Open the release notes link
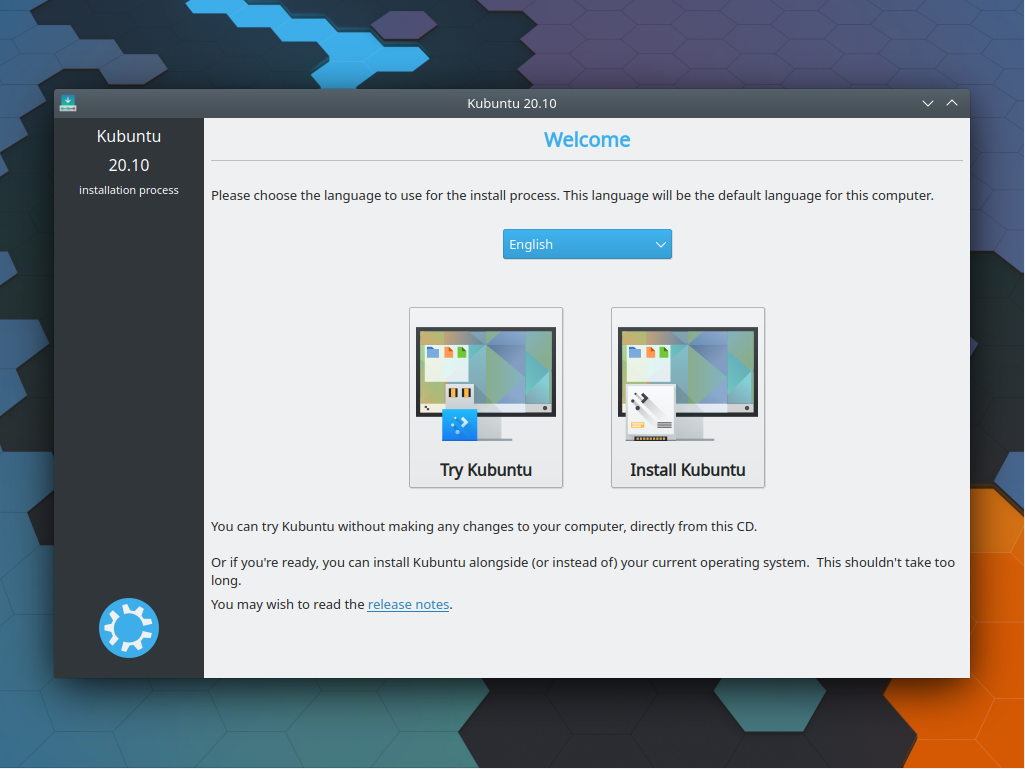 click(x=408, y=604)
